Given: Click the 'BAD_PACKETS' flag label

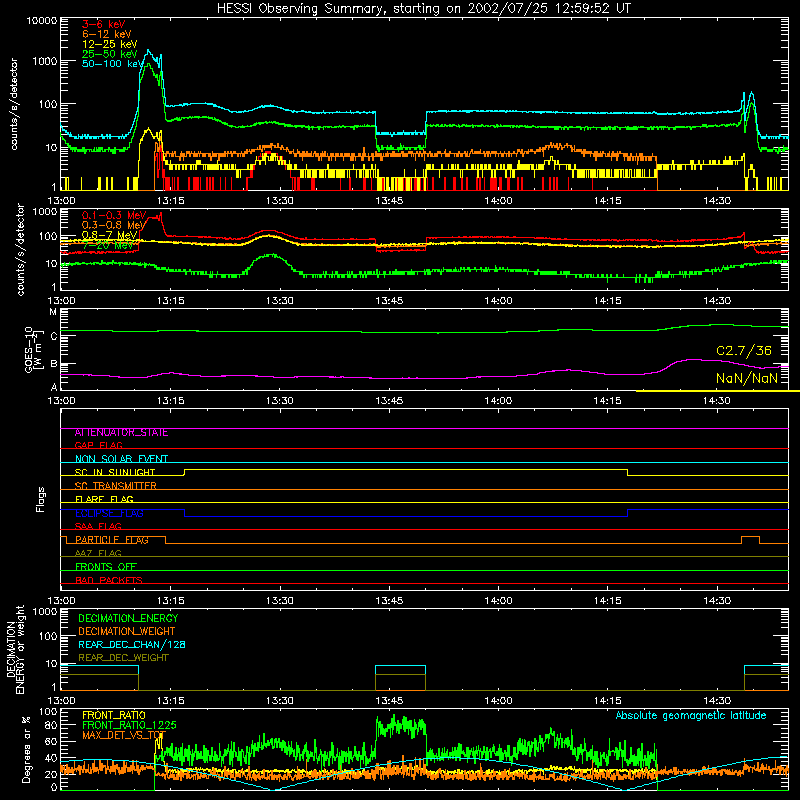Looking at the screenshot, I should (x=109, y=580).
